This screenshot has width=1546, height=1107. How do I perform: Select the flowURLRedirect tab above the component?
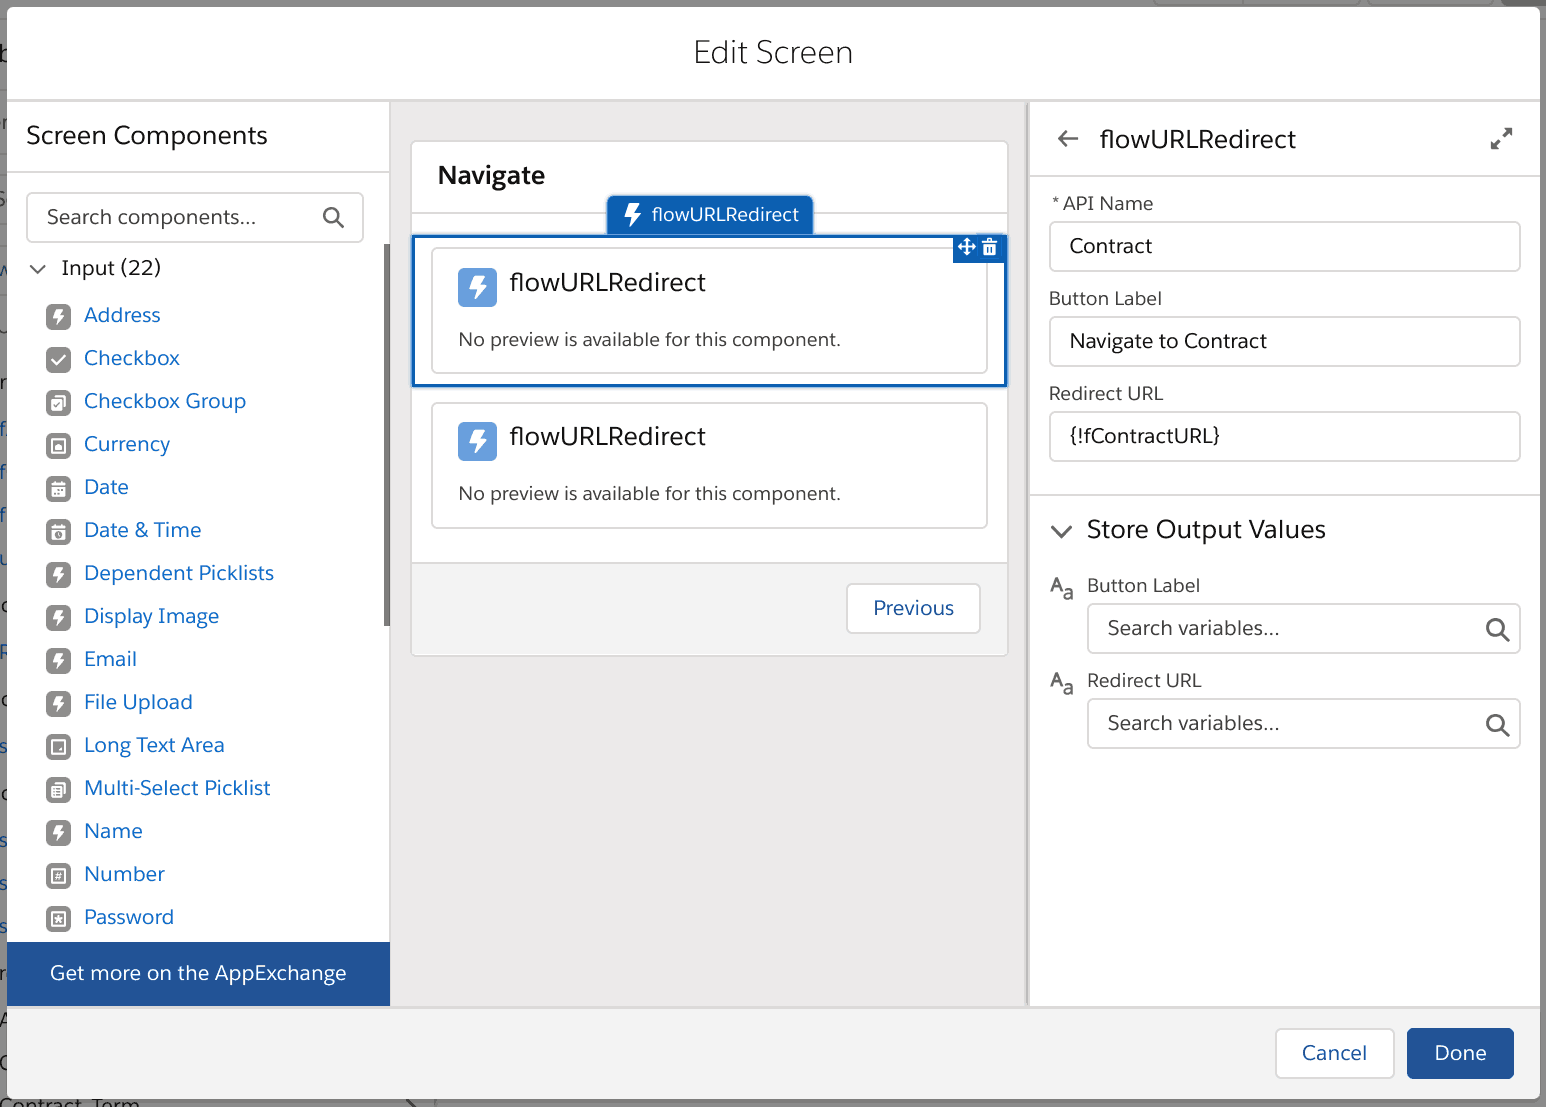point(710,214)
